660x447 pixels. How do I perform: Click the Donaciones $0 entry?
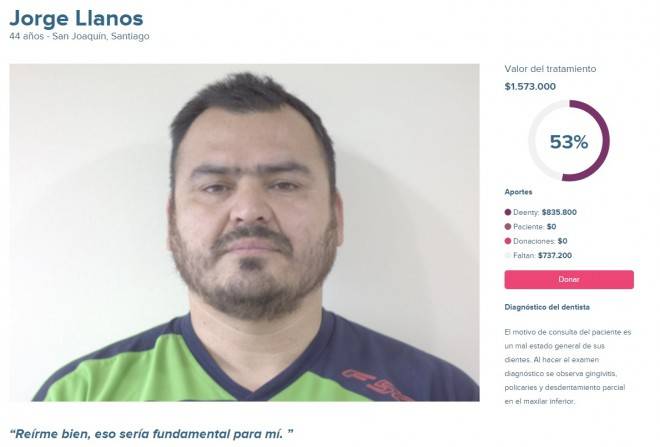click(x=540, y=241)
